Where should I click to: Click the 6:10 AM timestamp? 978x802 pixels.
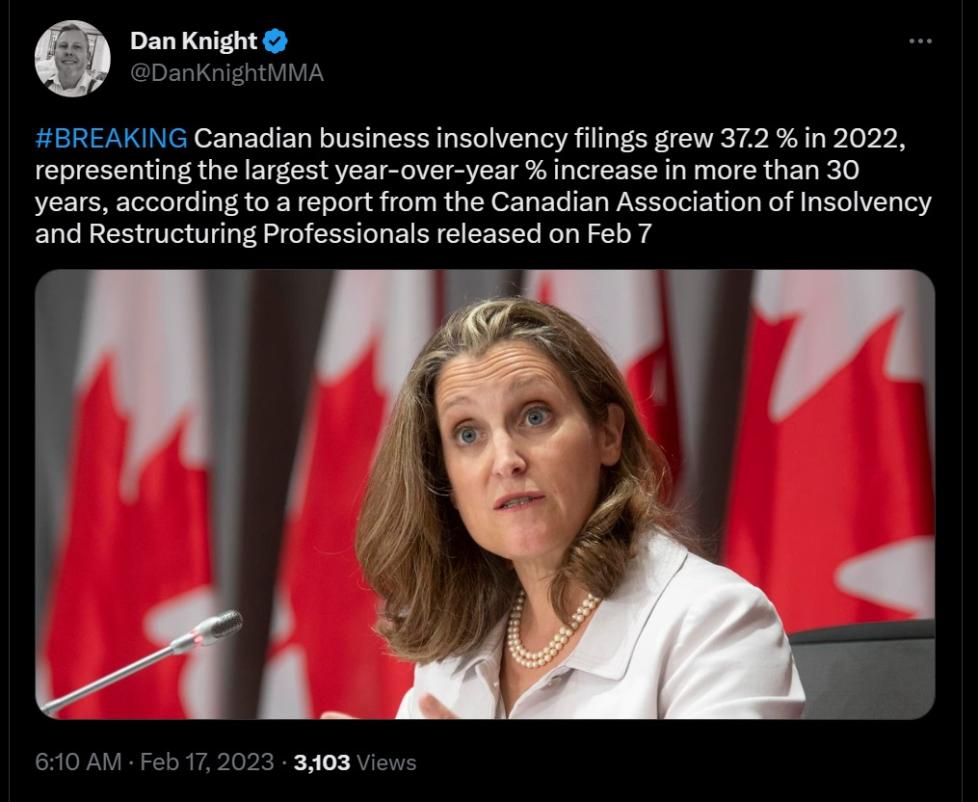[x=77, y=762]
